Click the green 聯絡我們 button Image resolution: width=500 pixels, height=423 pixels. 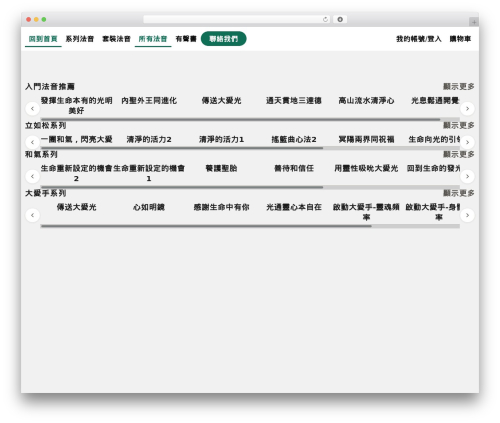[224, 39]
